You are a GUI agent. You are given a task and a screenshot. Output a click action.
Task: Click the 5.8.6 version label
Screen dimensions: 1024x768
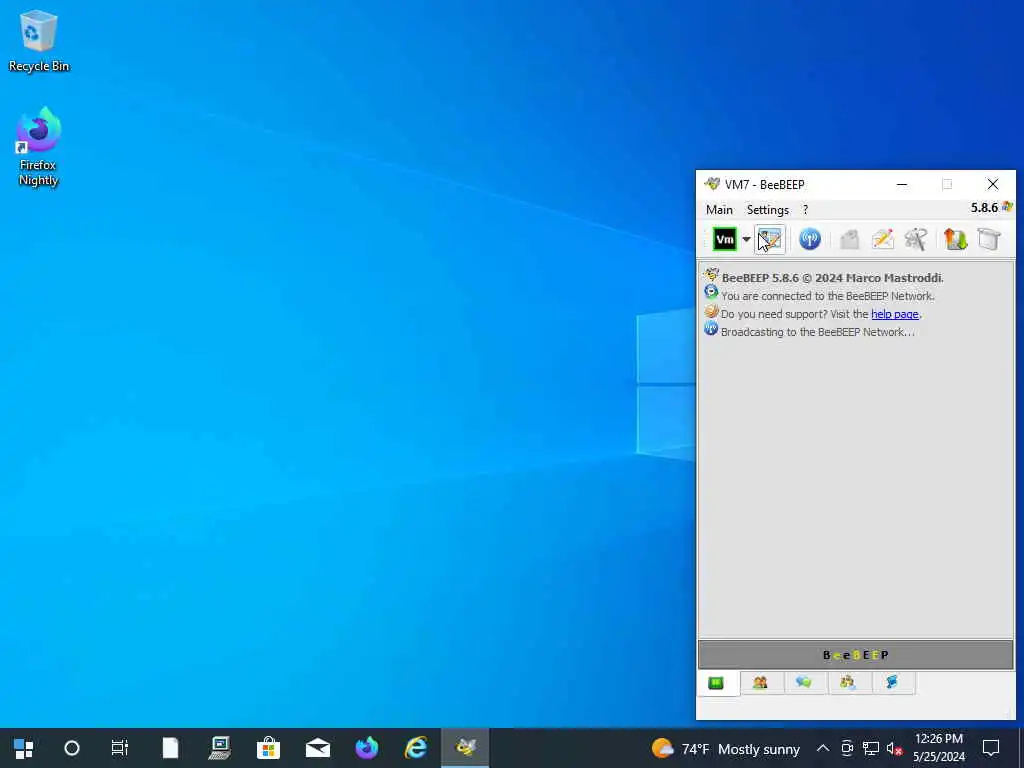984,208
